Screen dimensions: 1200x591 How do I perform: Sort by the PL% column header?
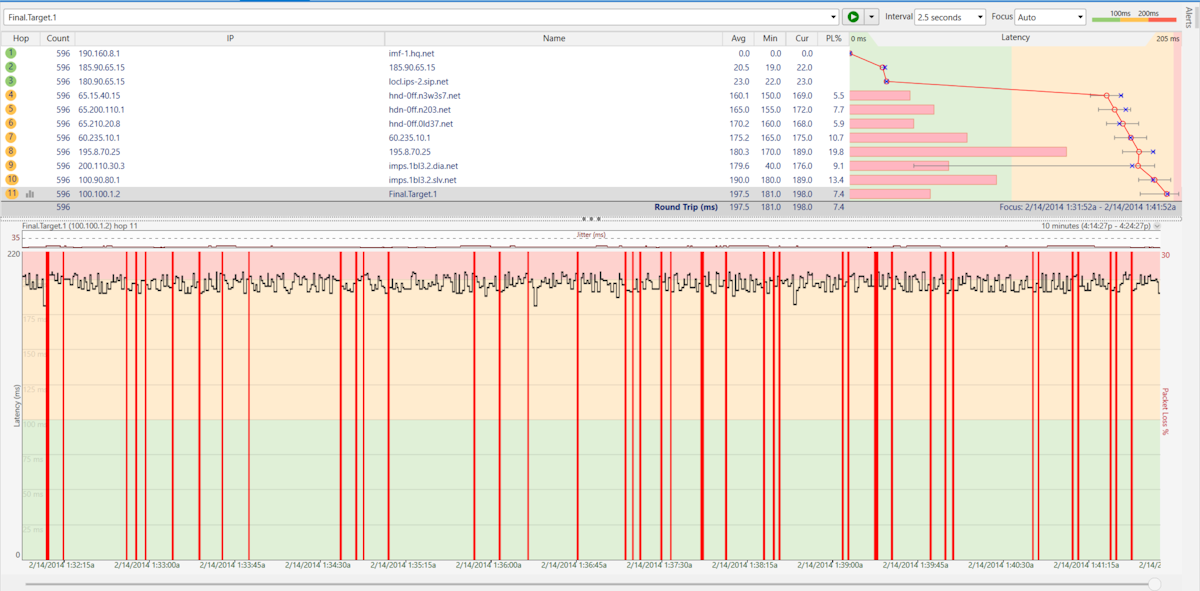834,38
